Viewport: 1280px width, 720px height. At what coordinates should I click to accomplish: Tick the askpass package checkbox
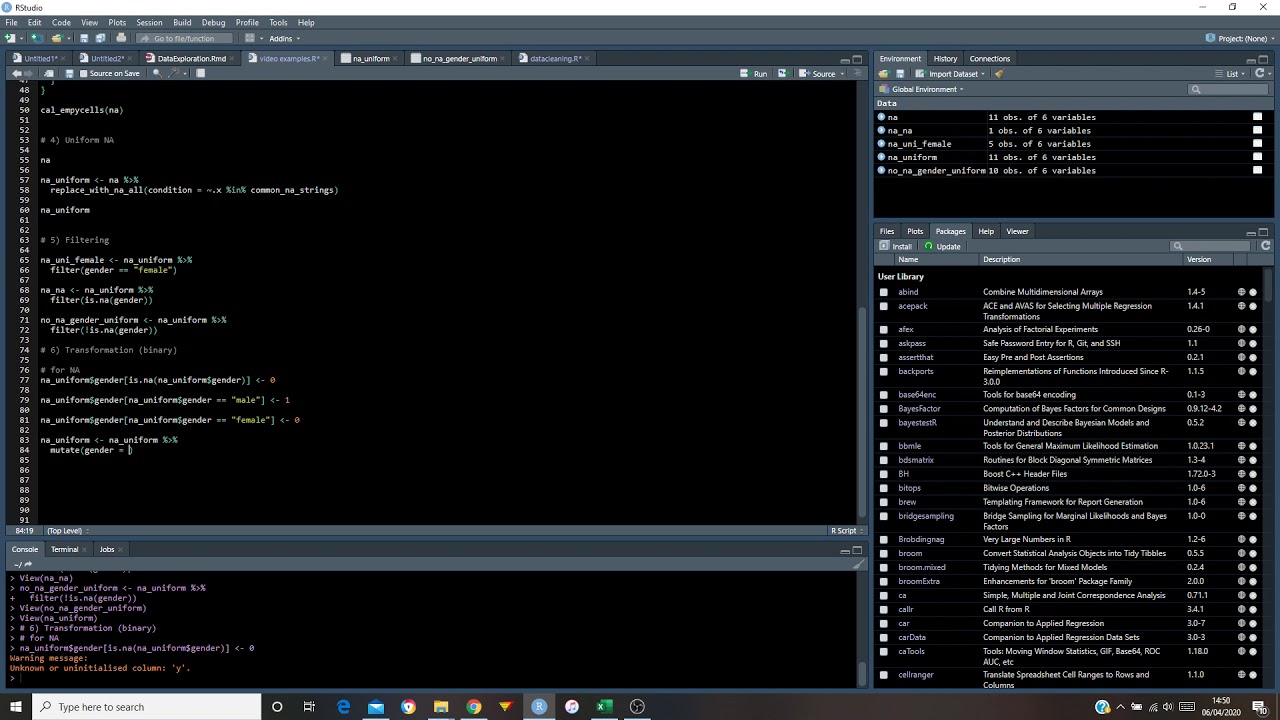pos(884,343)
